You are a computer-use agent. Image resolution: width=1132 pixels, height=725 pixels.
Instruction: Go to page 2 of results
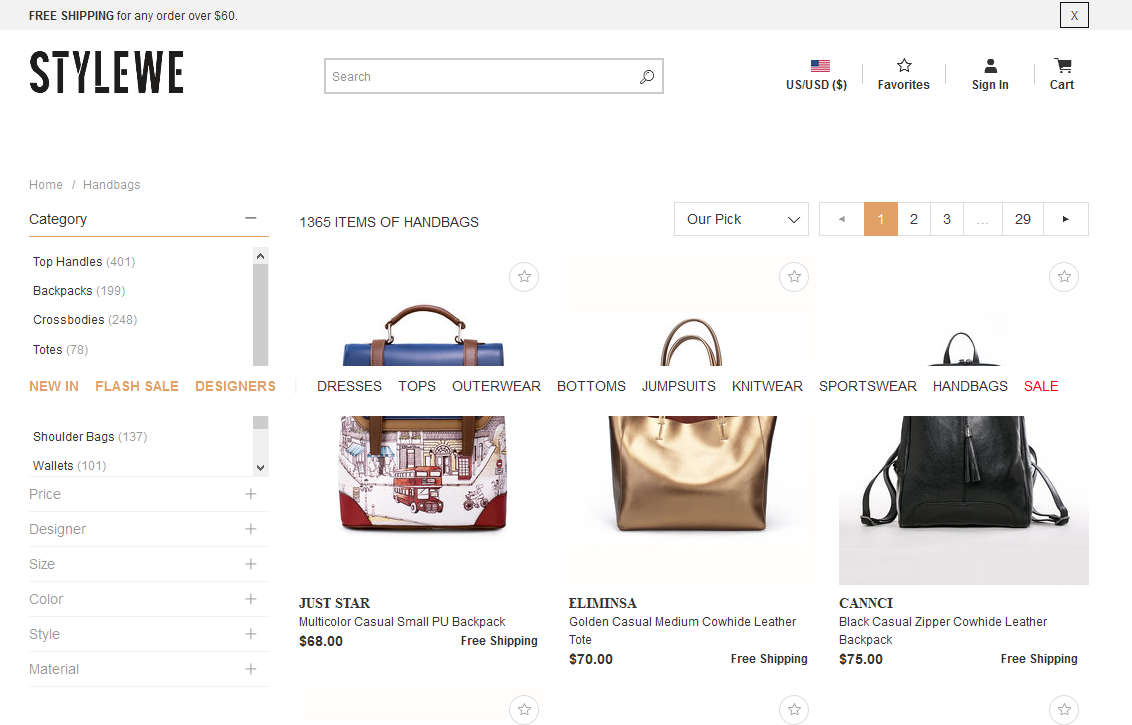[913, 219]
